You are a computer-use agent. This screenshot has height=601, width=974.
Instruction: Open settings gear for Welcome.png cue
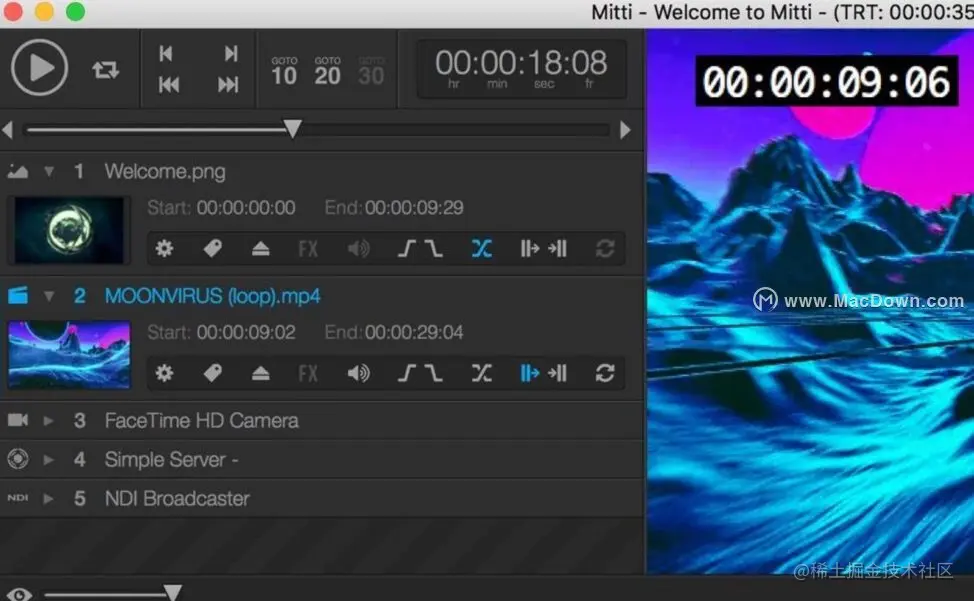[165, 249]
